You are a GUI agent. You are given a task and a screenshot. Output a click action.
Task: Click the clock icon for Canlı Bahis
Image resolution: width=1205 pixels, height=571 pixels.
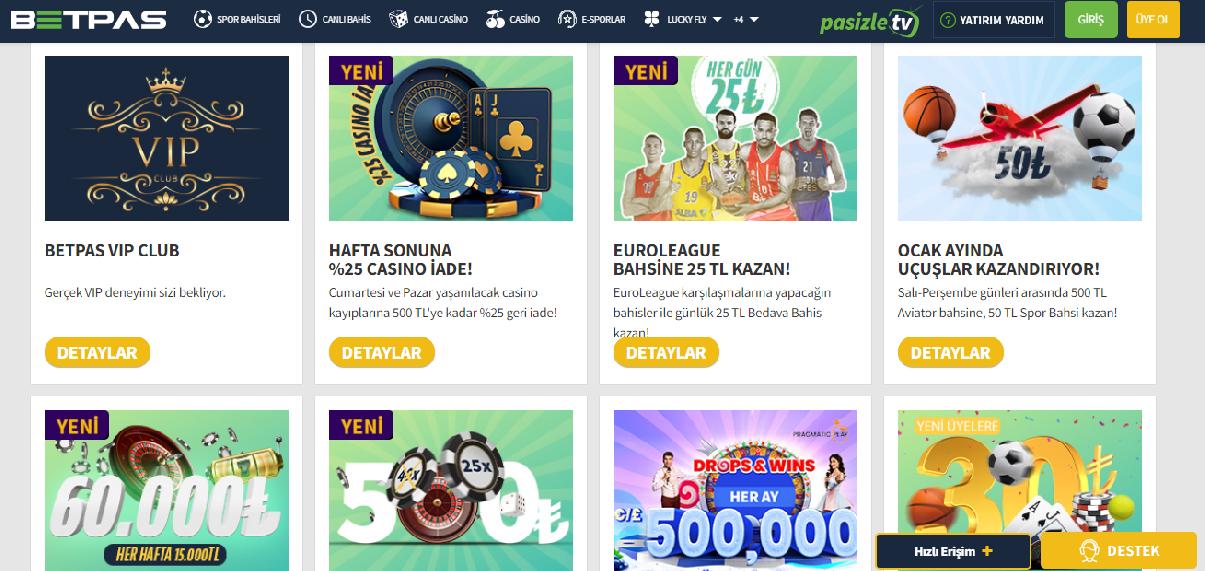308,19
